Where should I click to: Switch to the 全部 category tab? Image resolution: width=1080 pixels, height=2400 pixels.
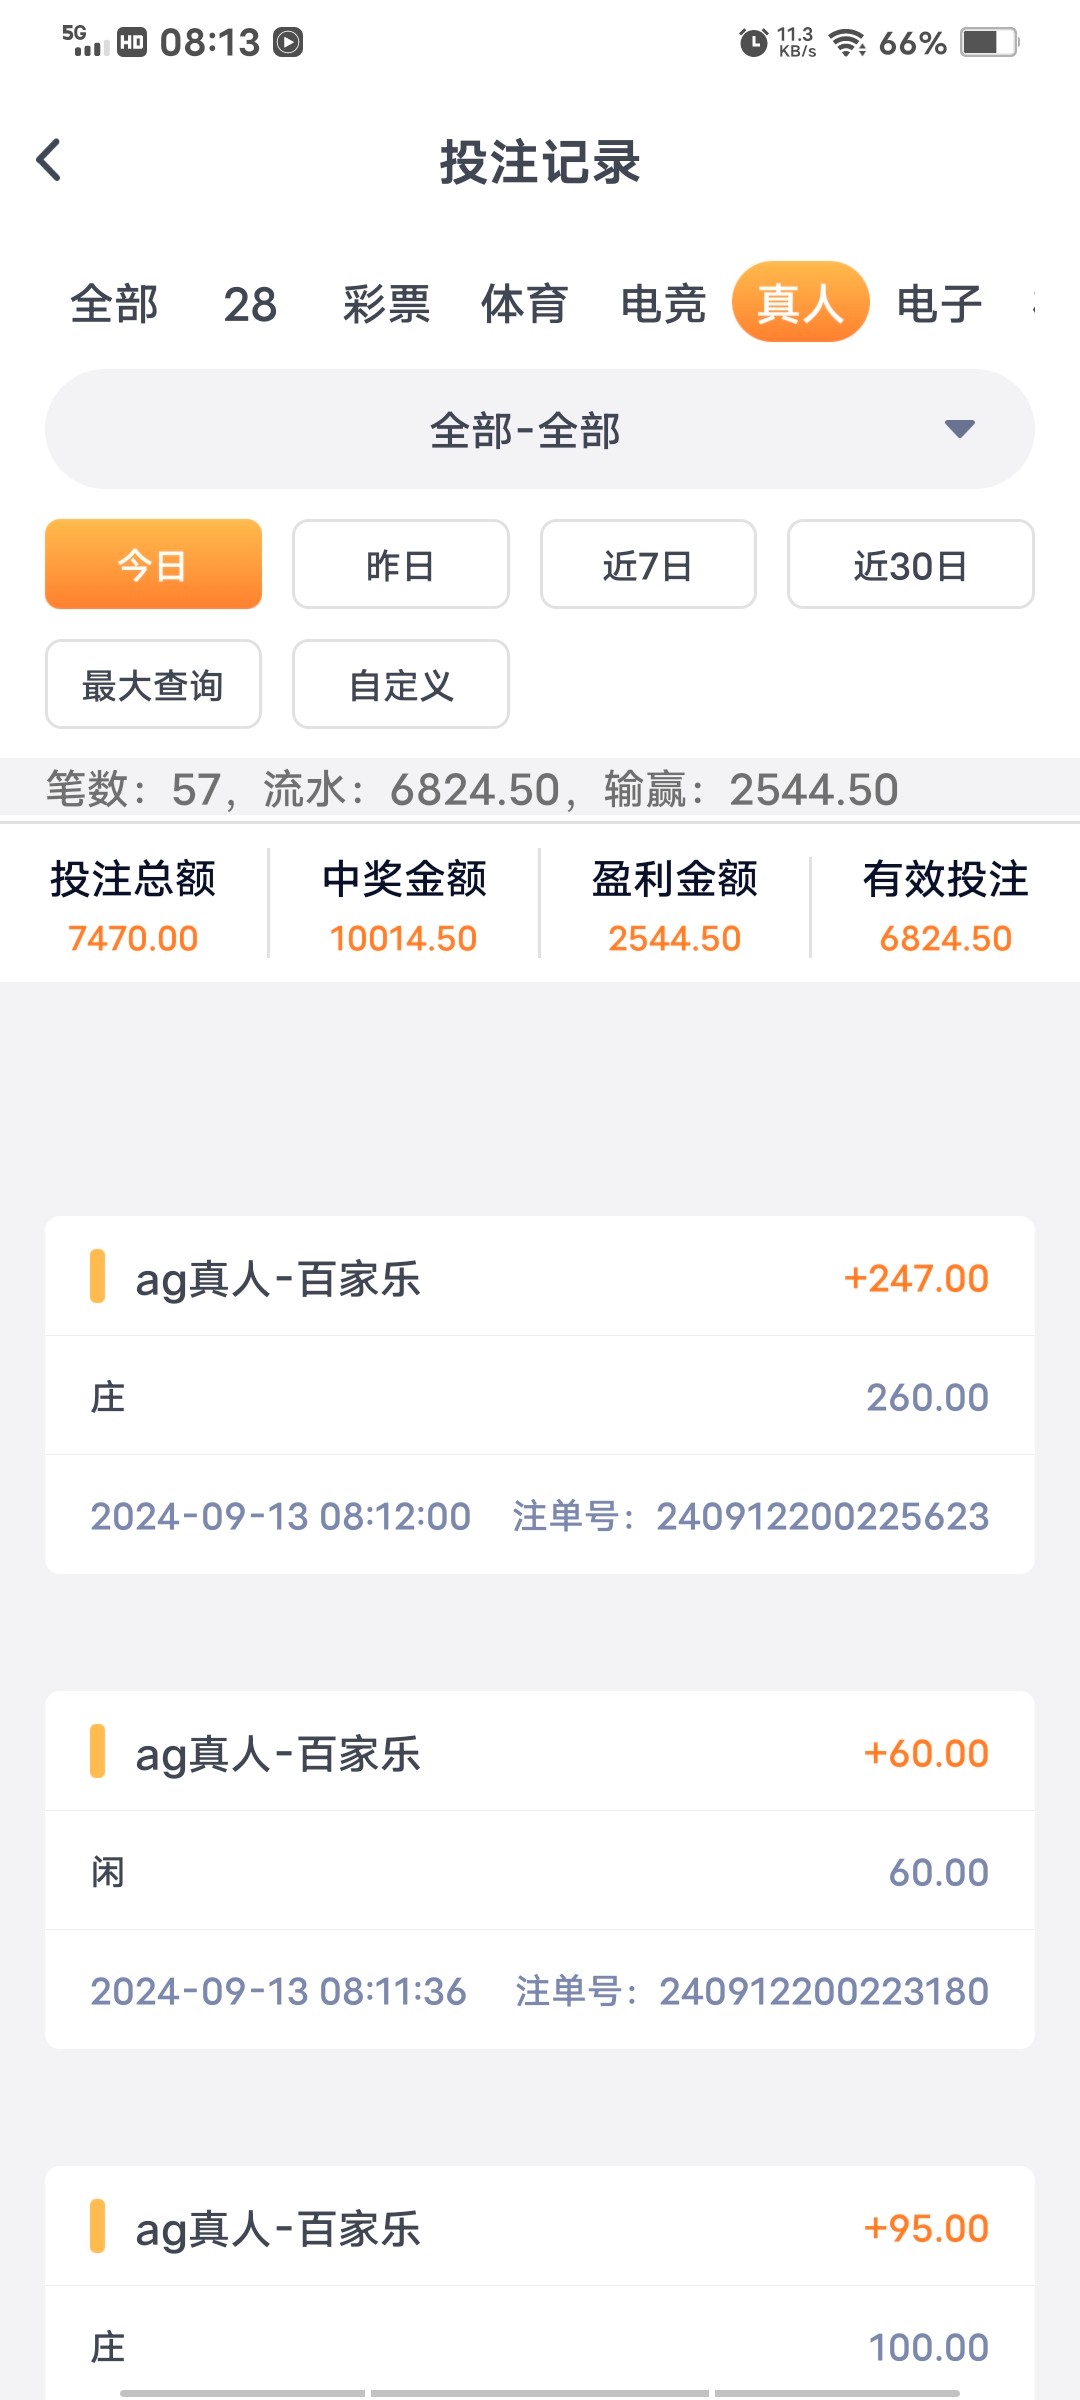click(x=114, y=304)
